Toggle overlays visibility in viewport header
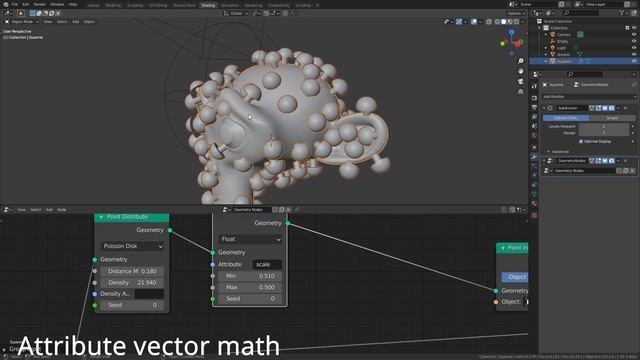Screen dimensions: 640x360 click(473, 22)
